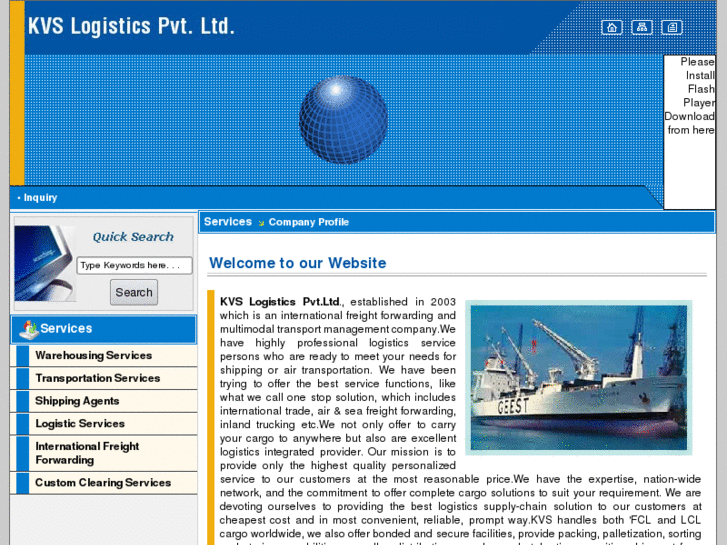This screenshot has height=545, width=727.
Task: Click the Quick Search computer image
Action: 45,263
